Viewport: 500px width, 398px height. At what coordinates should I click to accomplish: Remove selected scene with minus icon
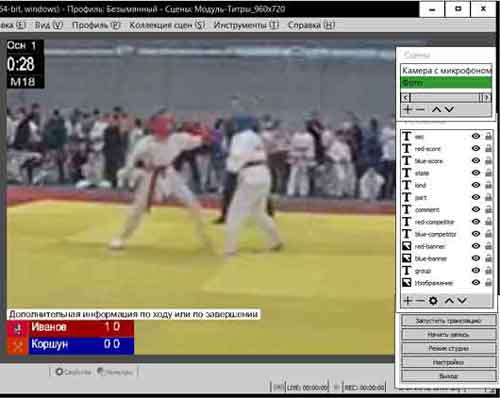tap(420, 109)
